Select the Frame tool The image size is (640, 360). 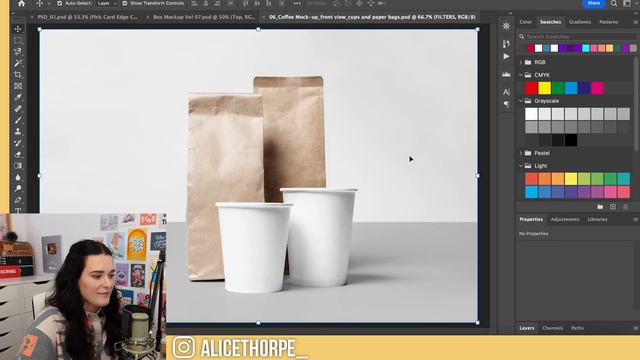(18, 86)
